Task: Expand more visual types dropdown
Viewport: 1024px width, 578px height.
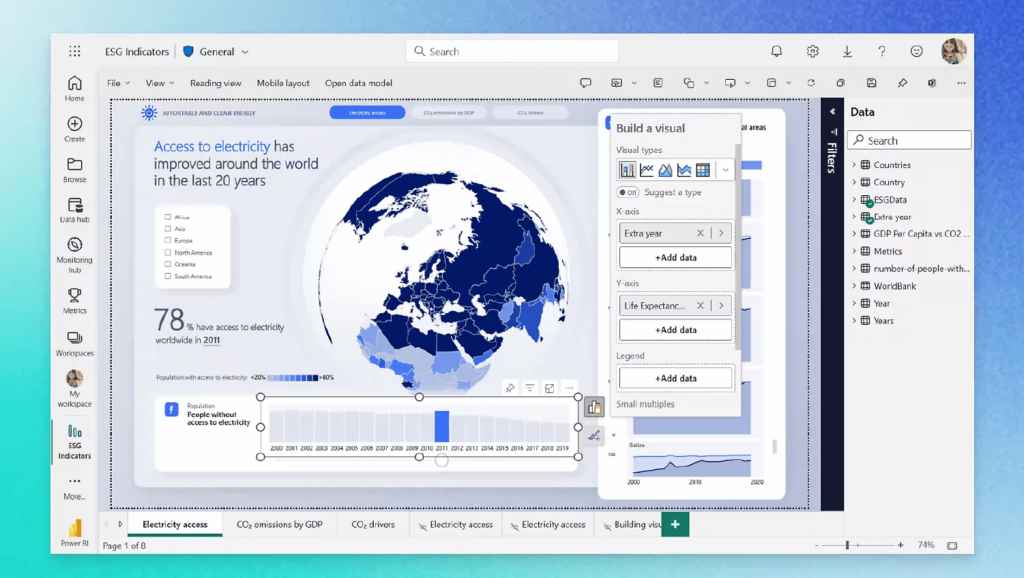Action: [x=725, y=170]
